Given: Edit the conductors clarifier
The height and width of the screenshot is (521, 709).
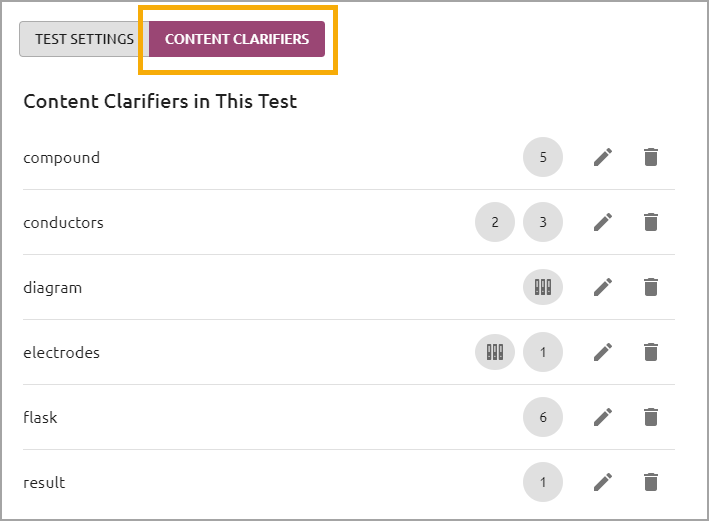Looking at the screenshot, I should click(x=603, y=222).
